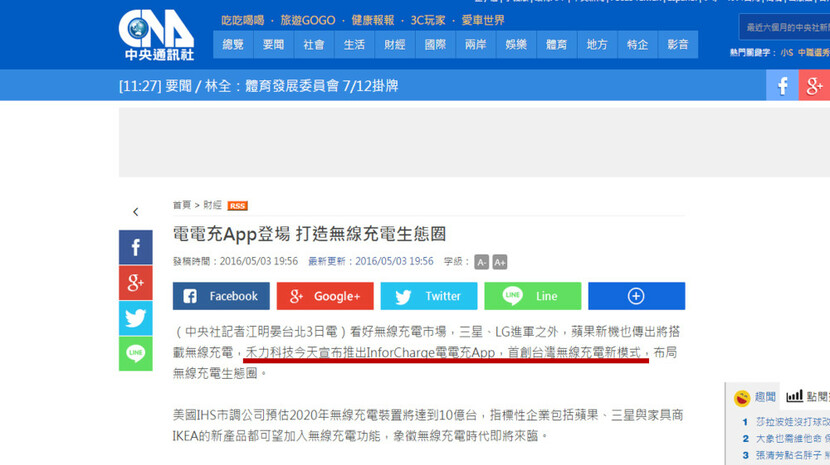Go to 首頁 in the breadcrumb
Screen dimensions: 830x465
click(x=181, y=205)
